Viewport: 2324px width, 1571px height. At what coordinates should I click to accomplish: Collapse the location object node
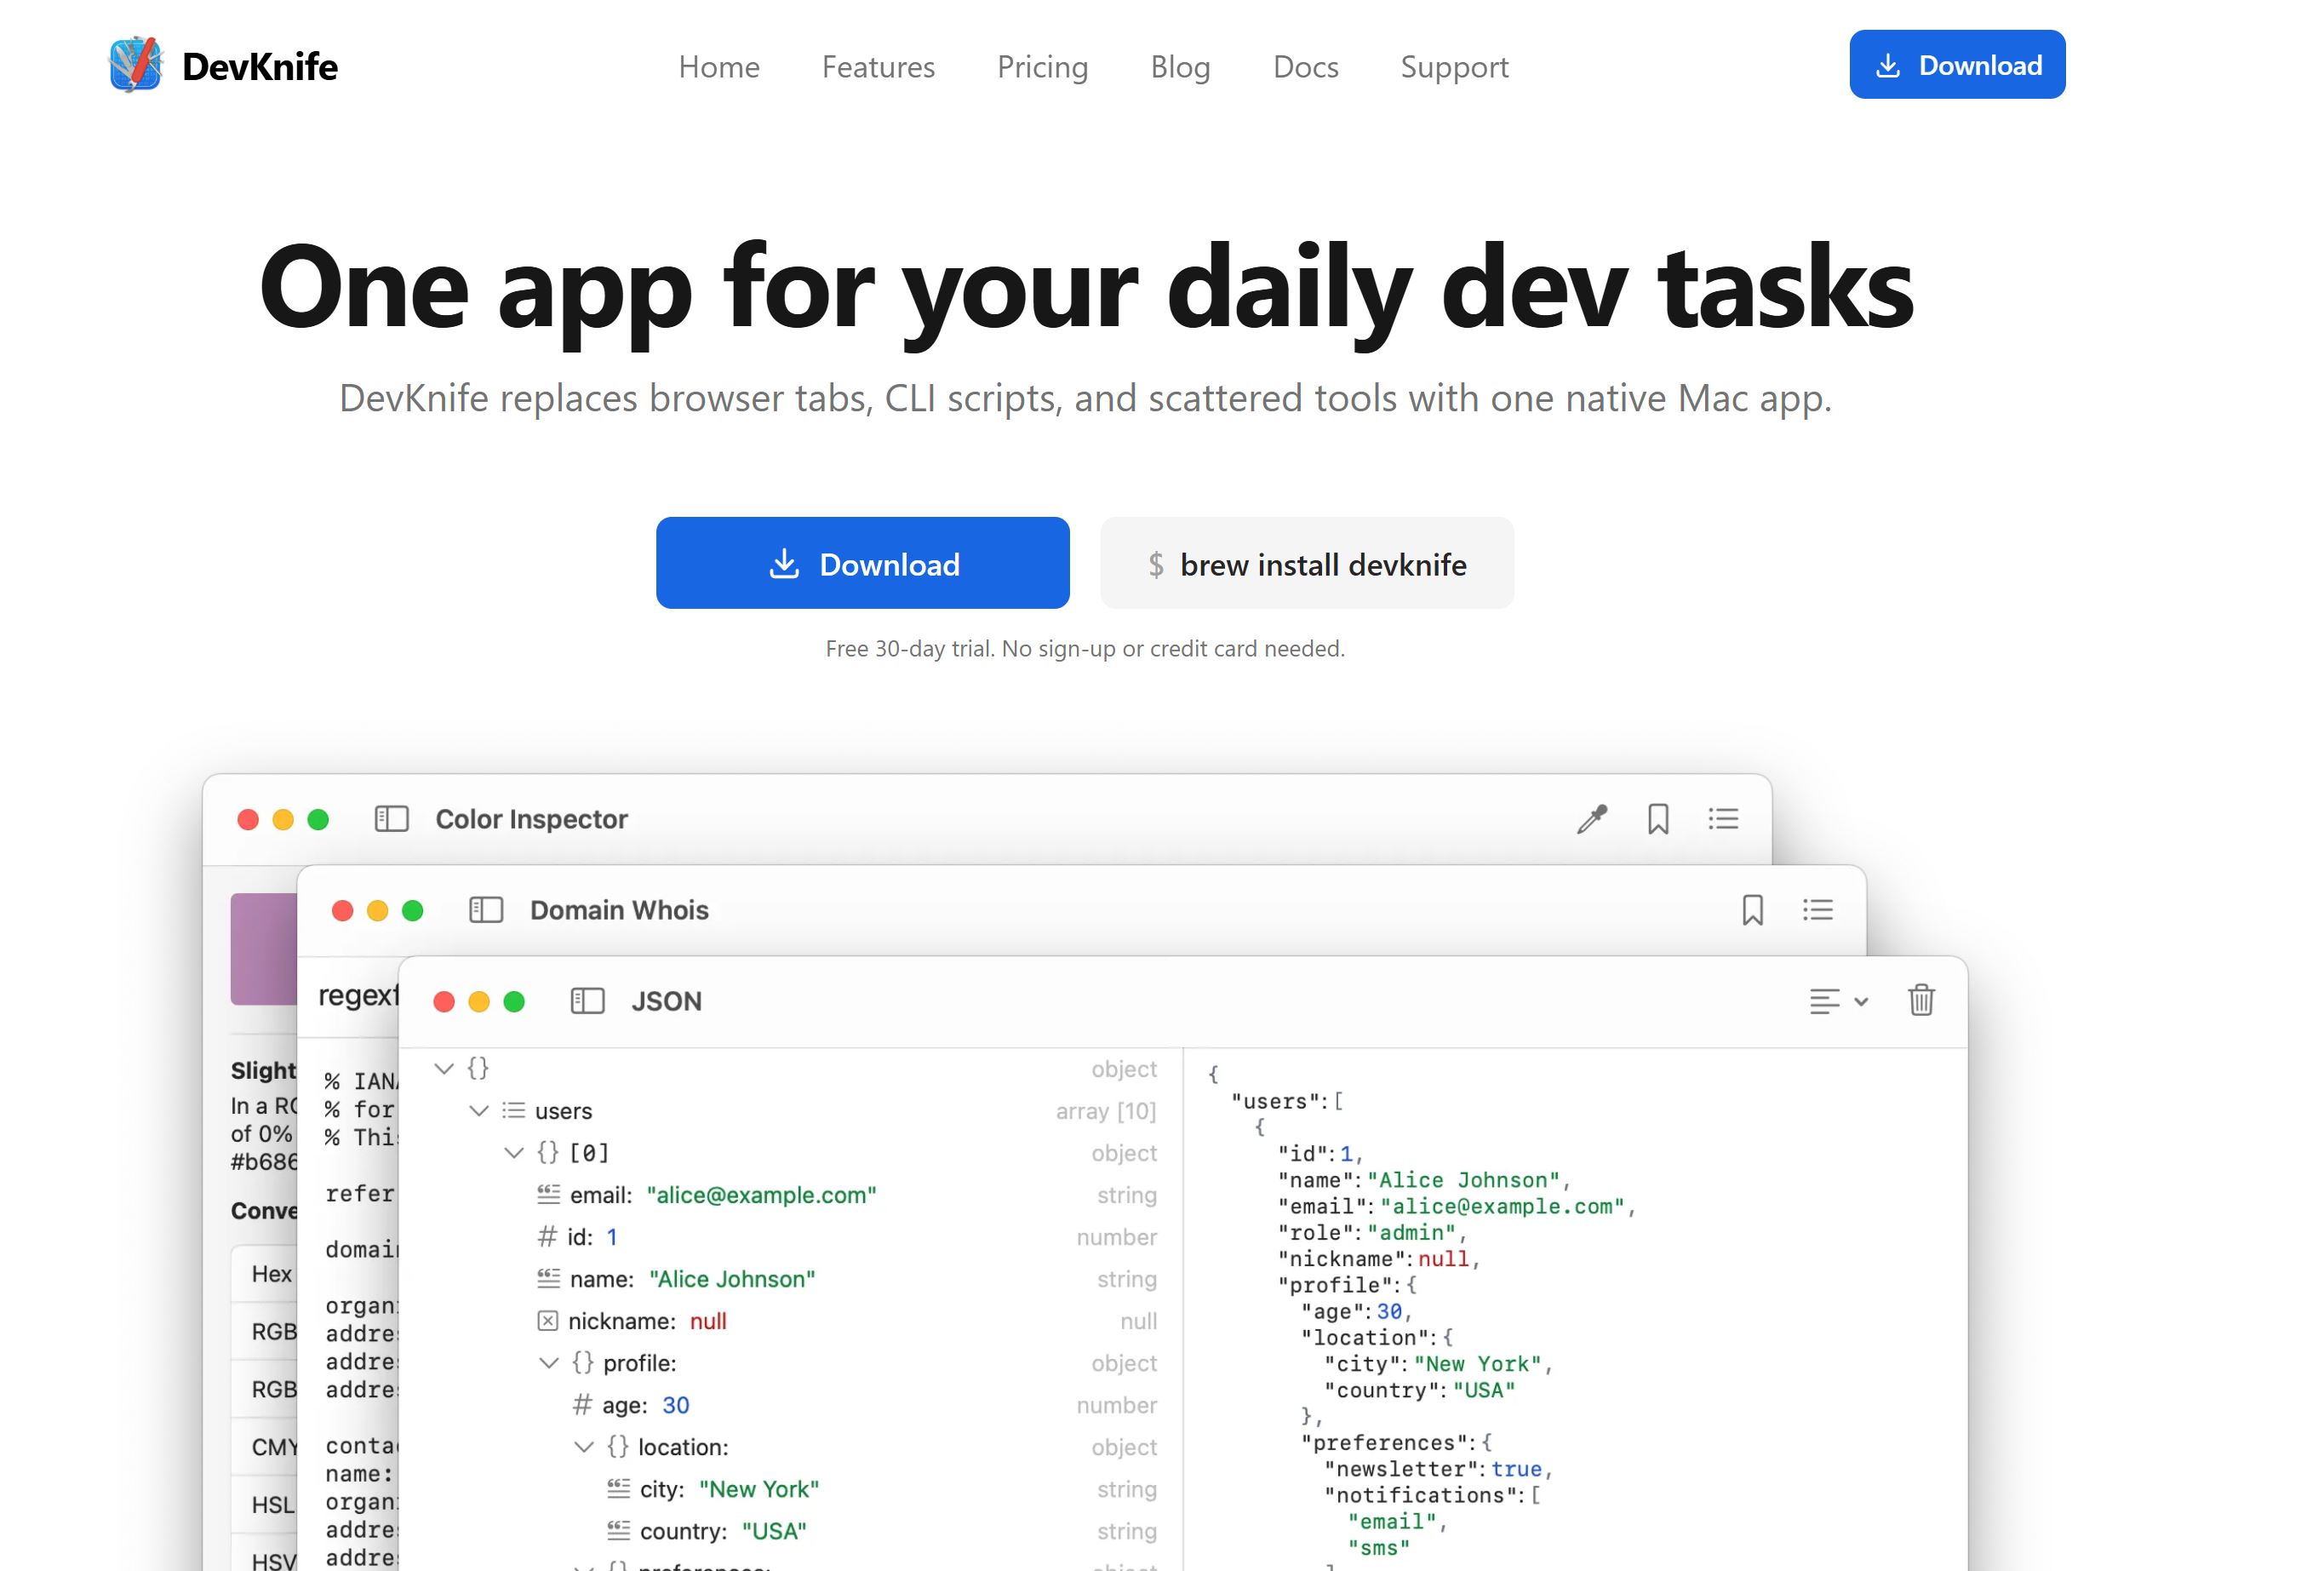584,1447
